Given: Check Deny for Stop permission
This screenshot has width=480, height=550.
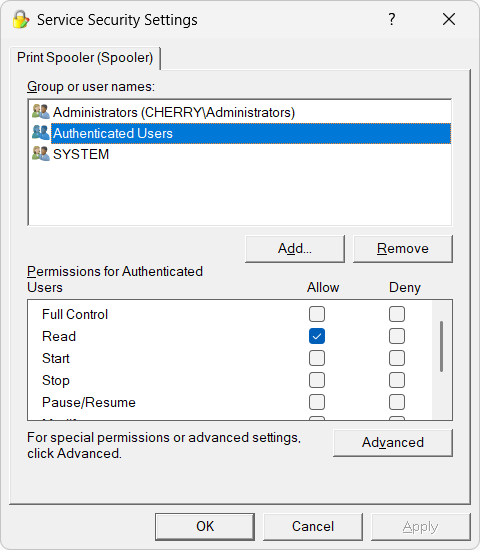Looking at the screenshot, I should click(397, 380).
